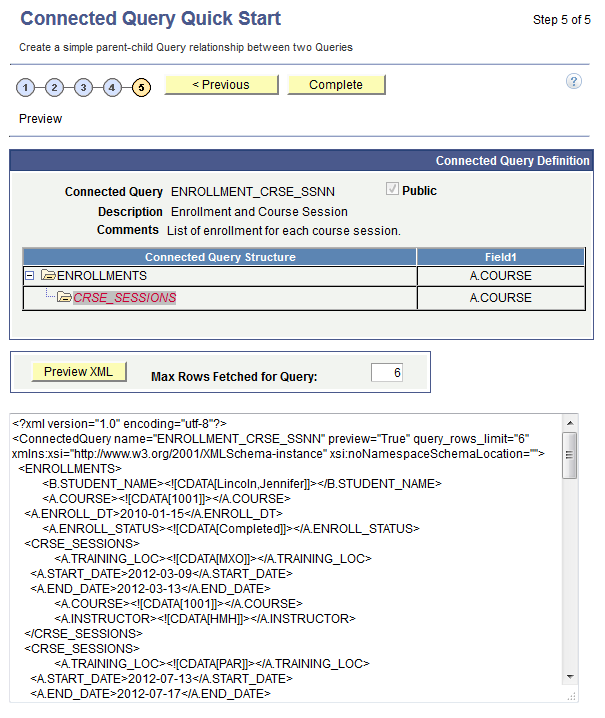Viewport: 605px width, 718px height.
Task: Click the XML scrollbar thumb
Action: [569, 455]
